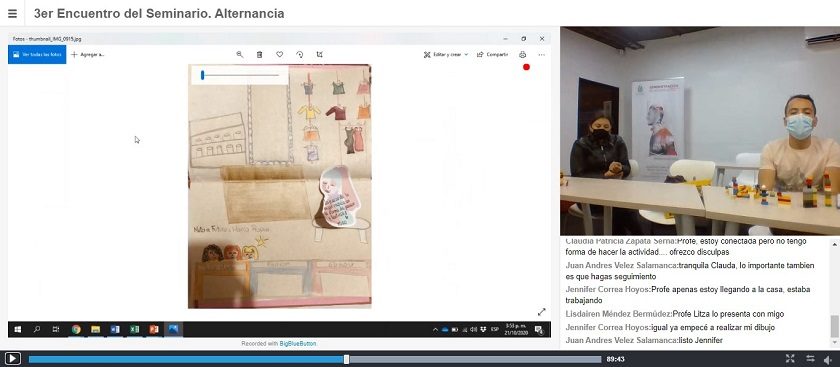Screen dimensions: 840x367
Task: Click the 'Compartir' share button
Action: coord(492,54)
